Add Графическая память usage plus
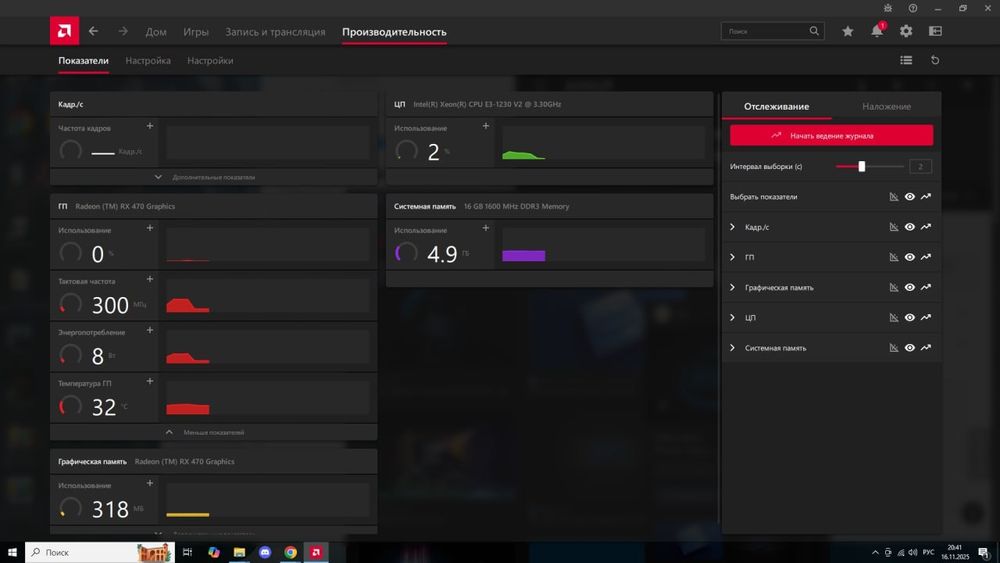 (150, 483)
